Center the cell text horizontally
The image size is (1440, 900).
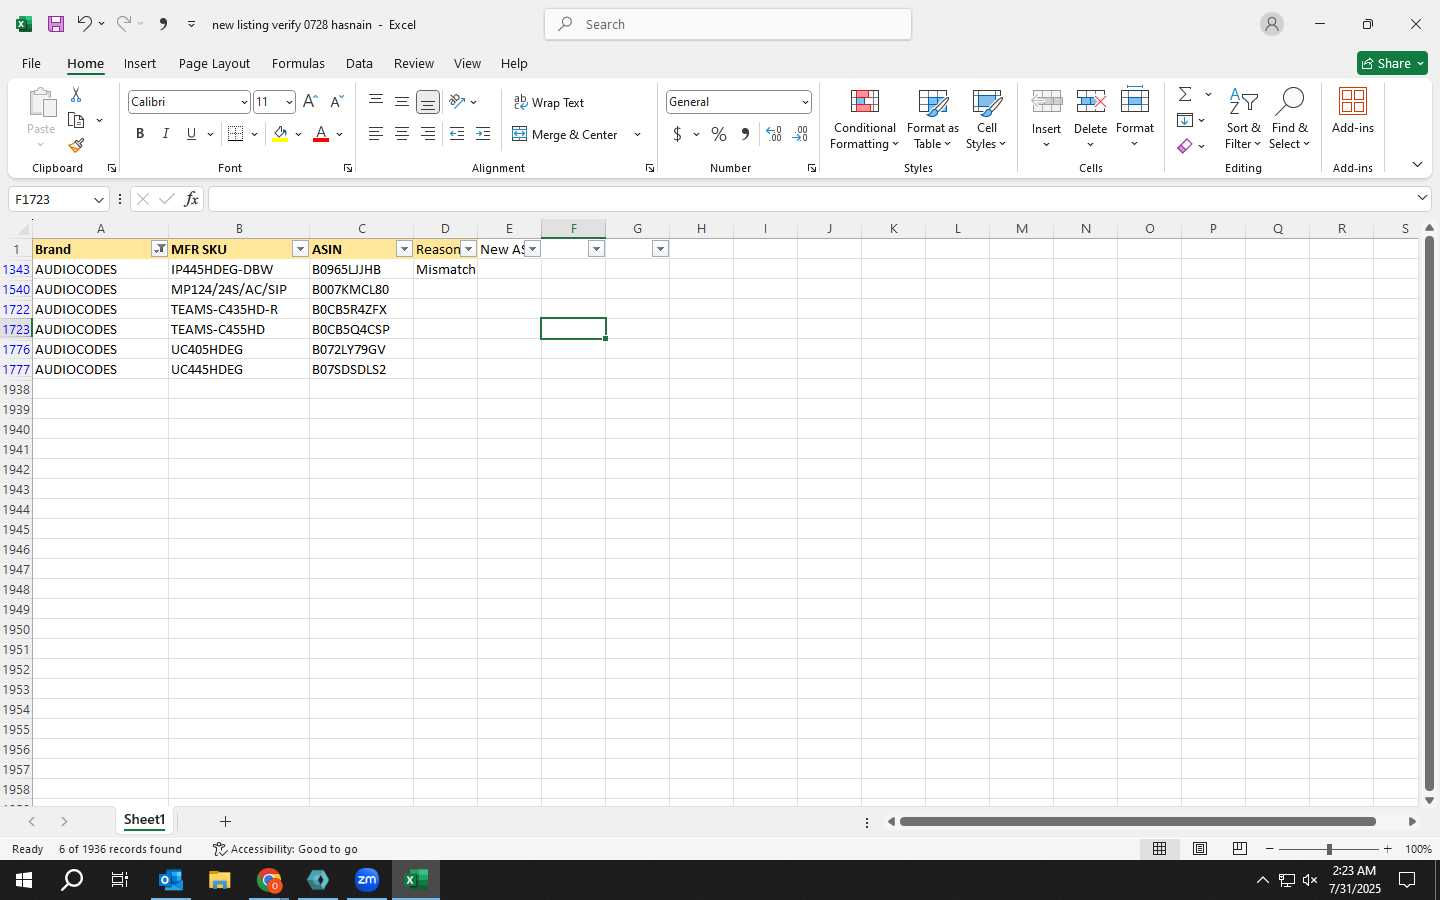[x=402, y=134]
